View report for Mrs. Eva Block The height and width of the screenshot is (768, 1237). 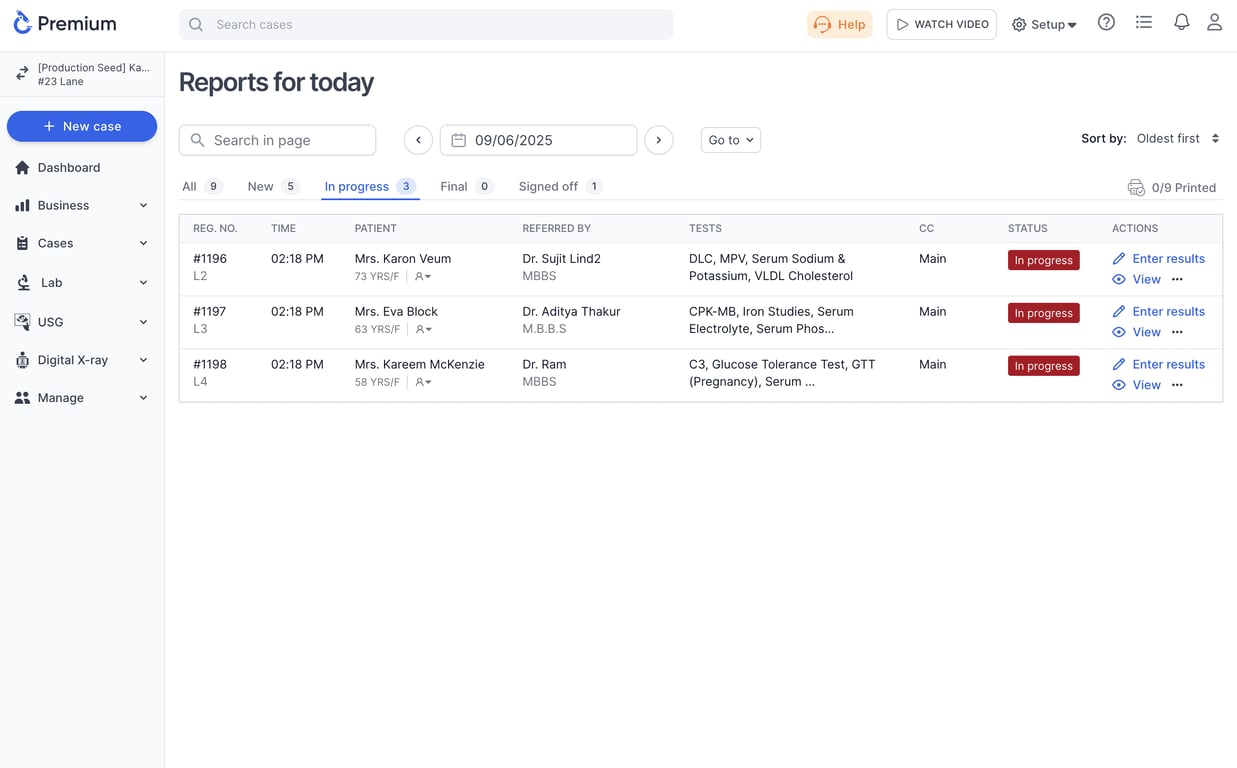click(1146, 332)
